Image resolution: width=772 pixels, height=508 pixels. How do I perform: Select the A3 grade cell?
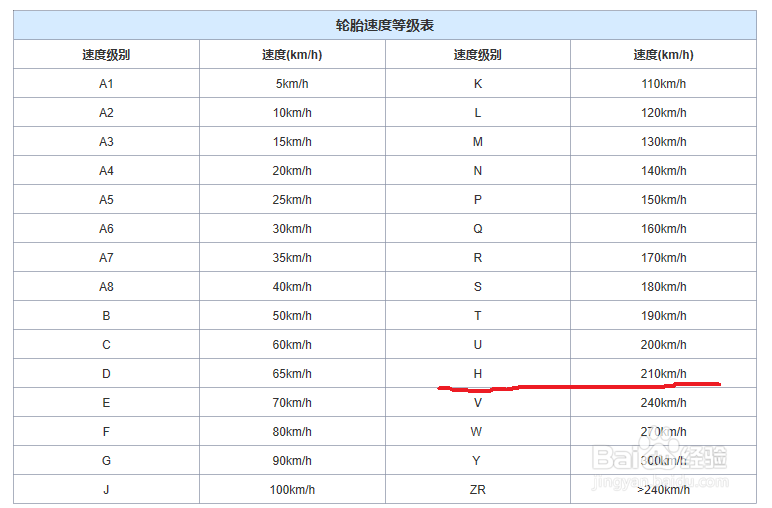pos(106,142)
